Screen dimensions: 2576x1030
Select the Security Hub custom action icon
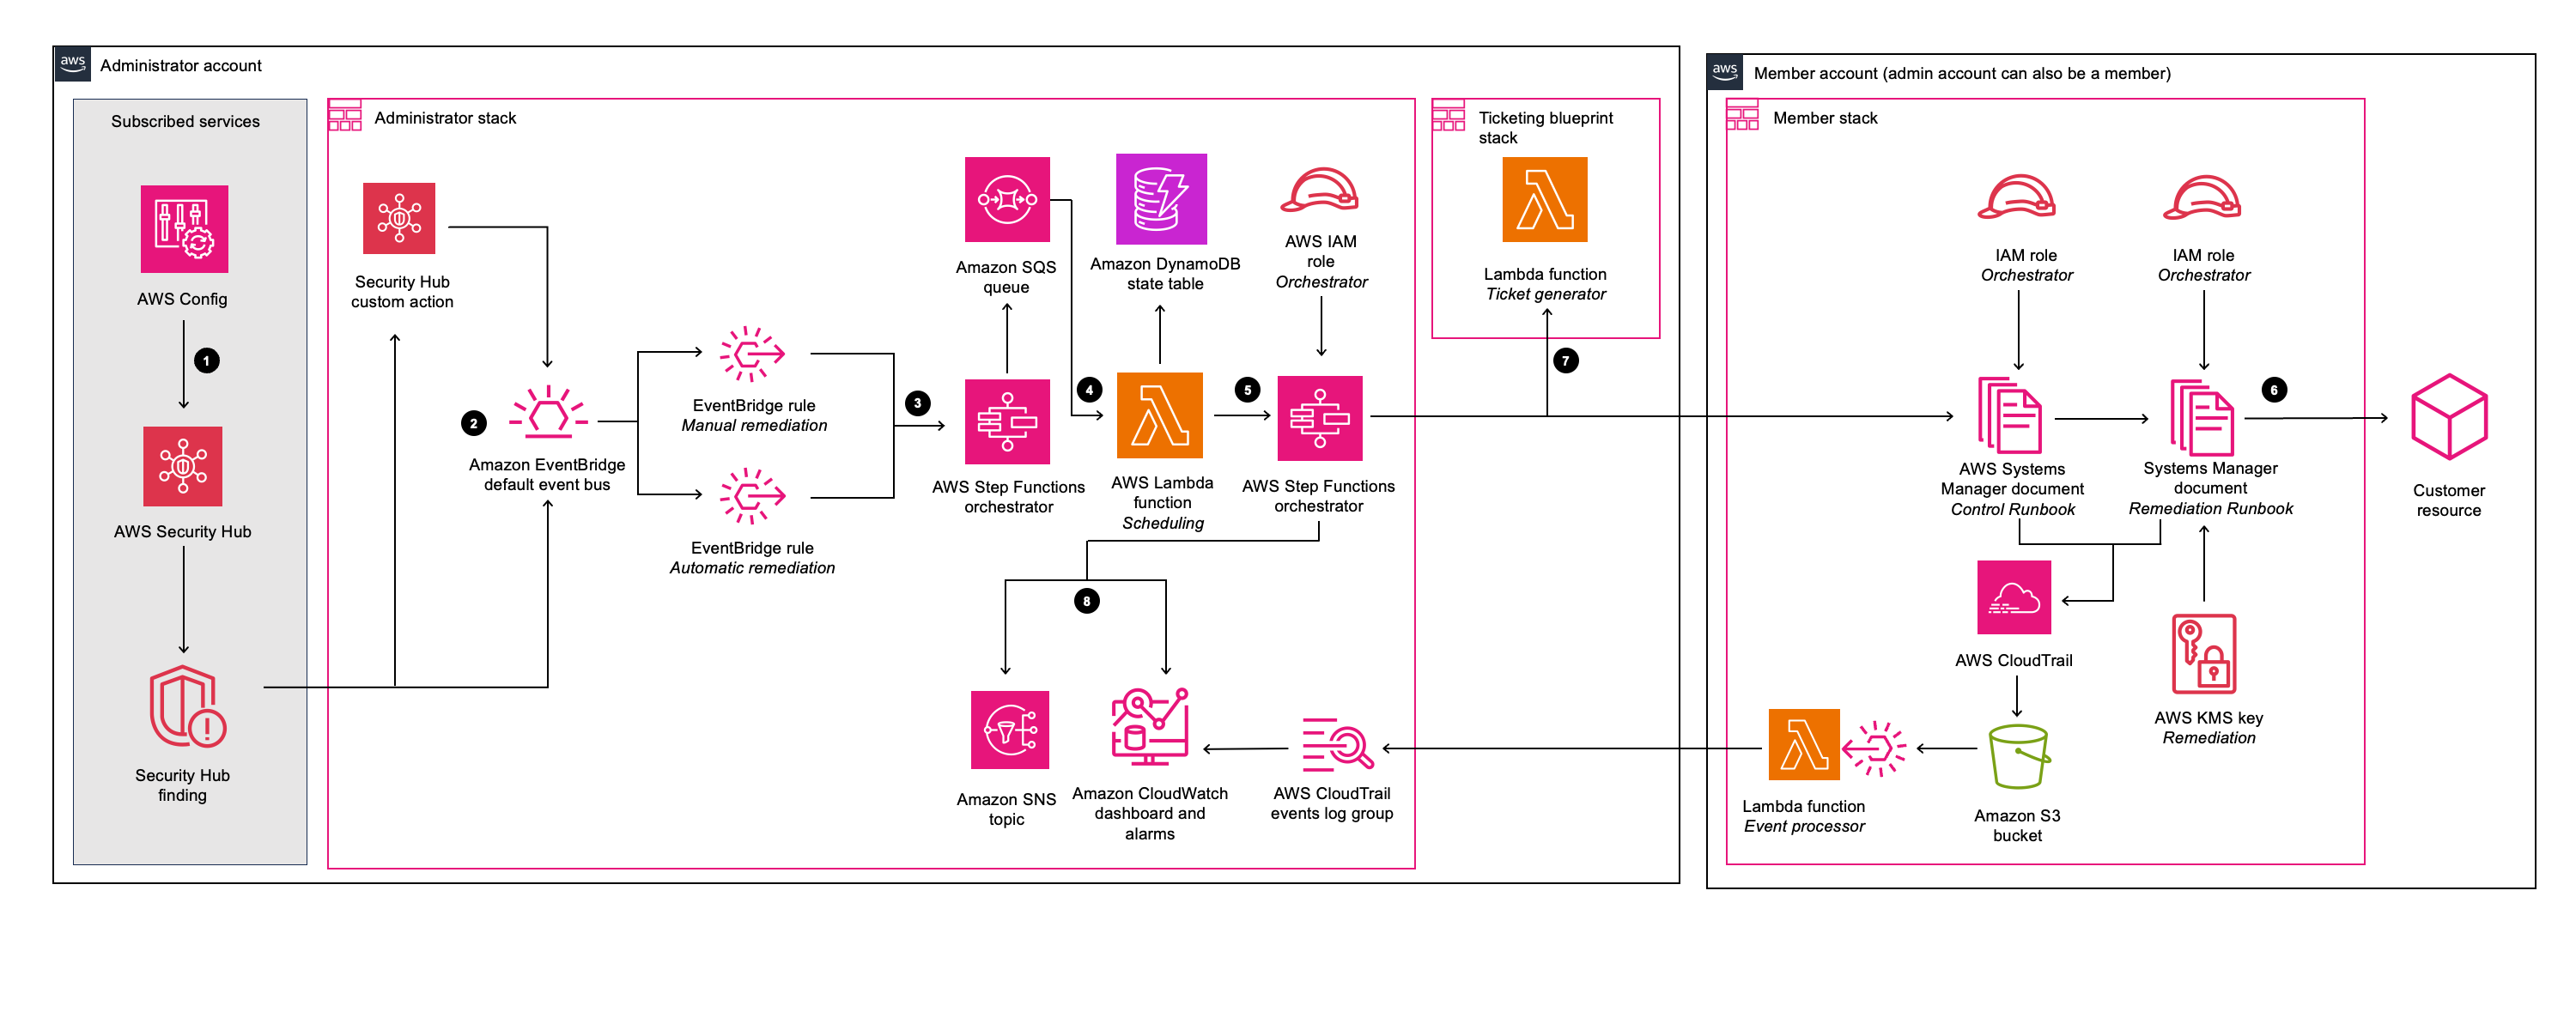[399, 218]
